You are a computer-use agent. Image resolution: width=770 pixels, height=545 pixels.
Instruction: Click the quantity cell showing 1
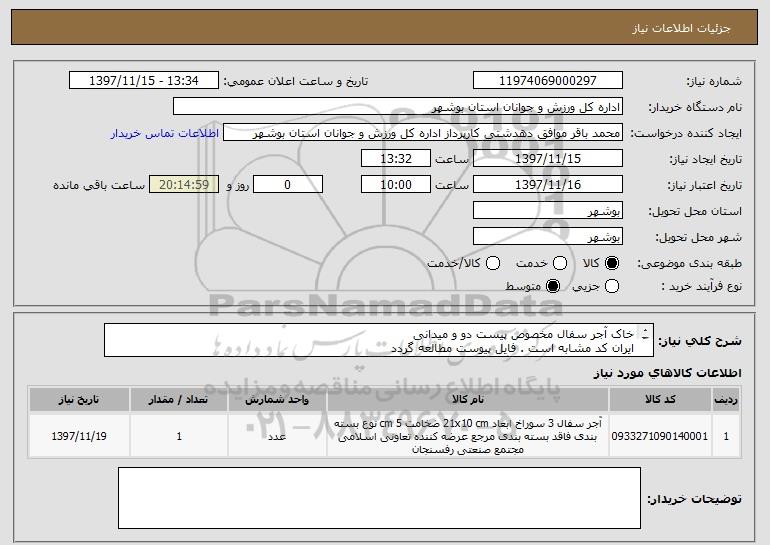point(179,436)
